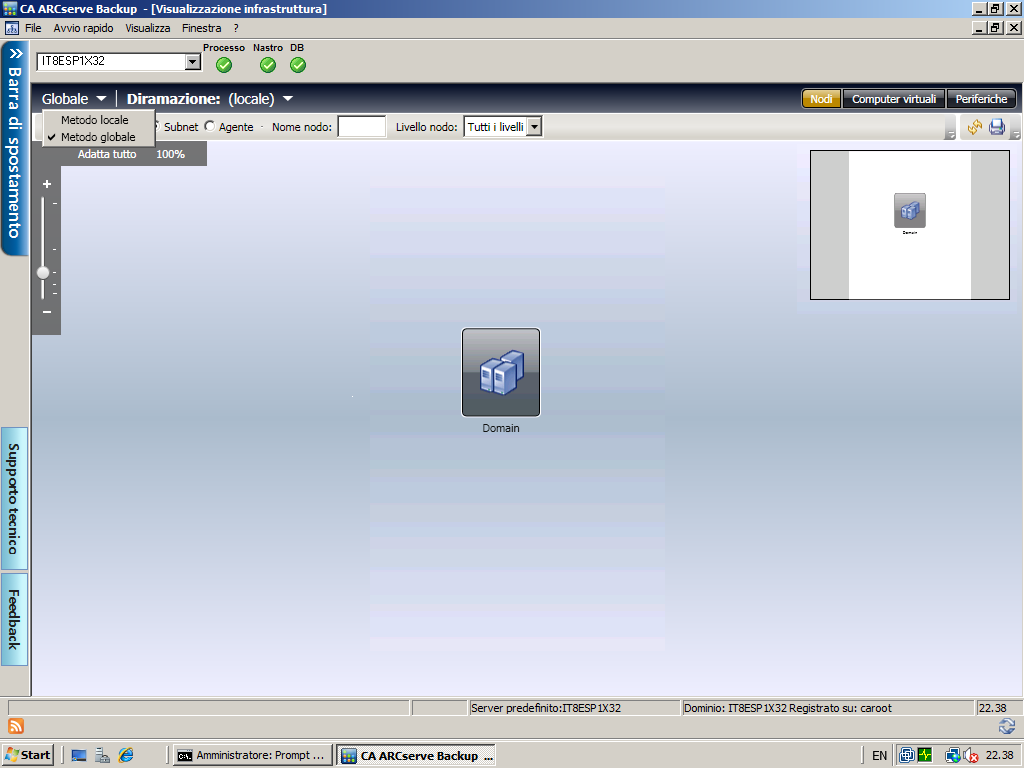
Task: Click the Windows Start button
Action: pyautogui.click(x=28, y=756)
